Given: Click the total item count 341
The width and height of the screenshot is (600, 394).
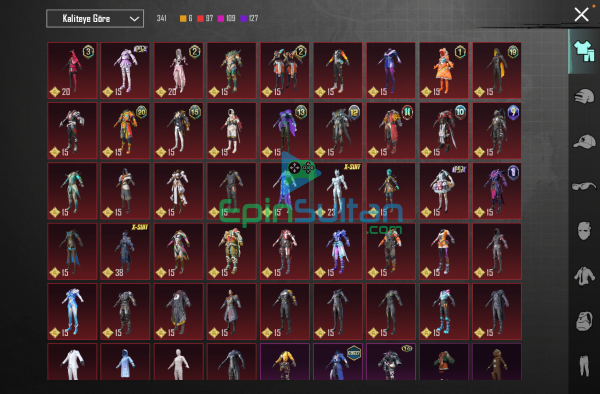Looking at the screenshot, I should 161,18.
